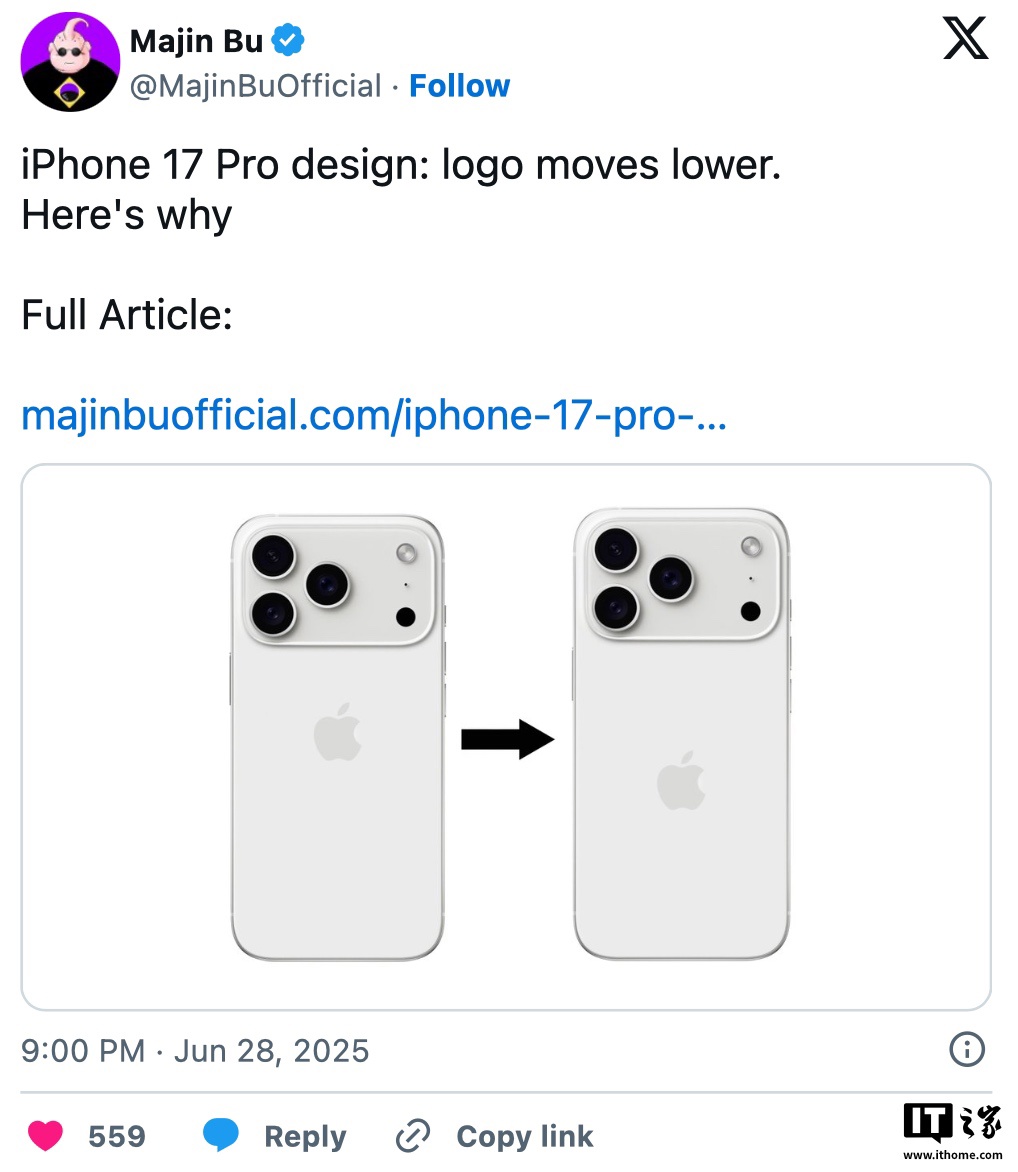Open the @MajinBuOfficial handle link
The width and height of the screenshot is (1018, 1172).
tap(256, 86)
